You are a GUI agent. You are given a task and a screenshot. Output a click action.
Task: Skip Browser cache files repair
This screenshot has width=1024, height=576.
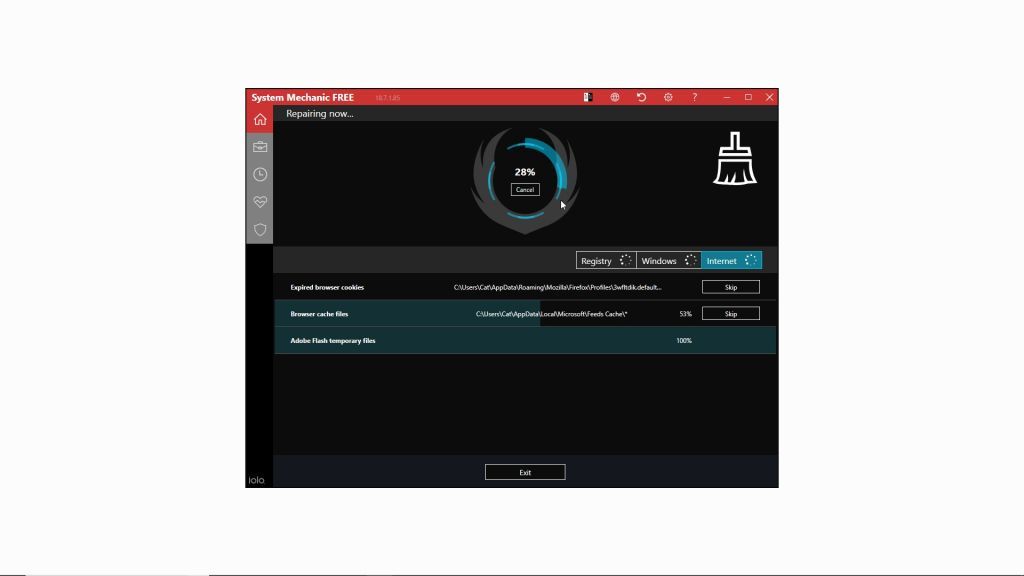coord(731,314)
